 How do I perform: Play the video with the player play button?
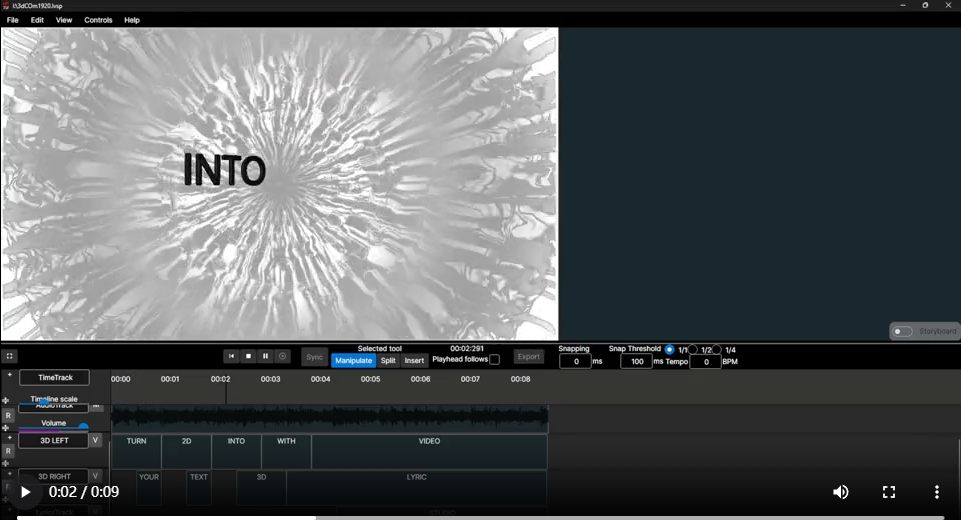click(25, 492)
